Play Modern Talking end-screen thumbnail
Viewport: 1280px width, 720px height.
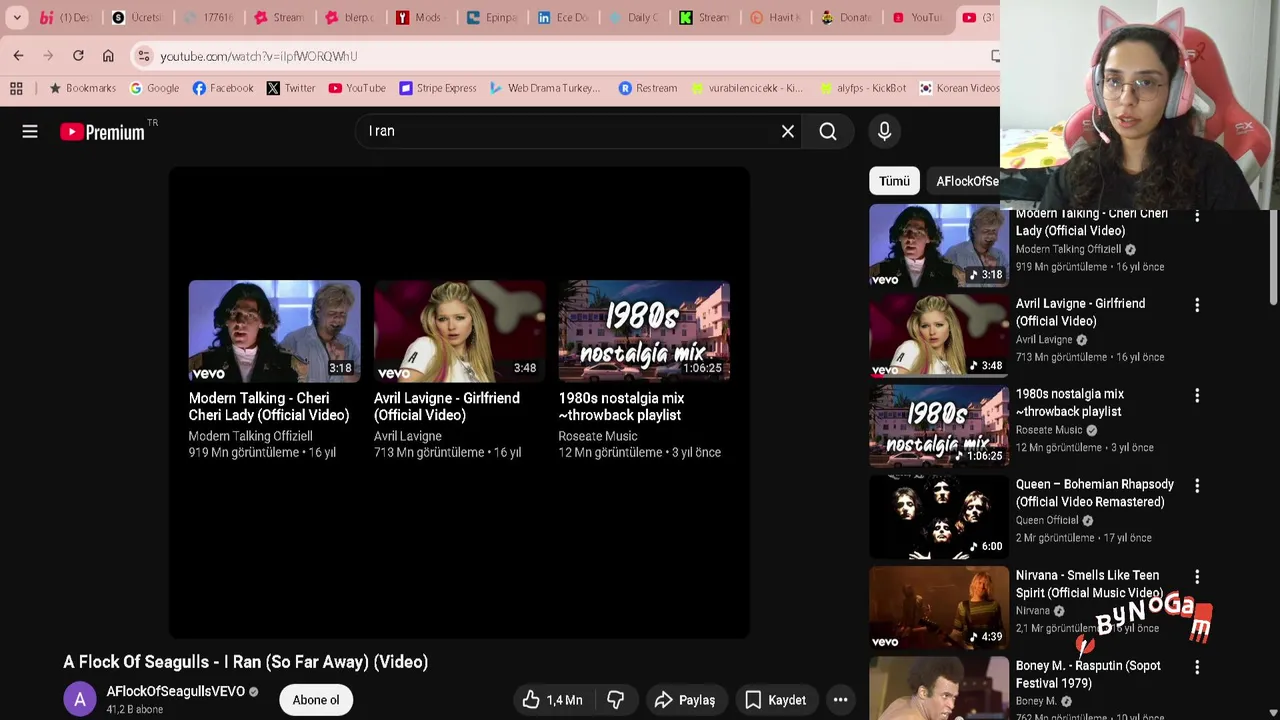[x=274, y=331]
